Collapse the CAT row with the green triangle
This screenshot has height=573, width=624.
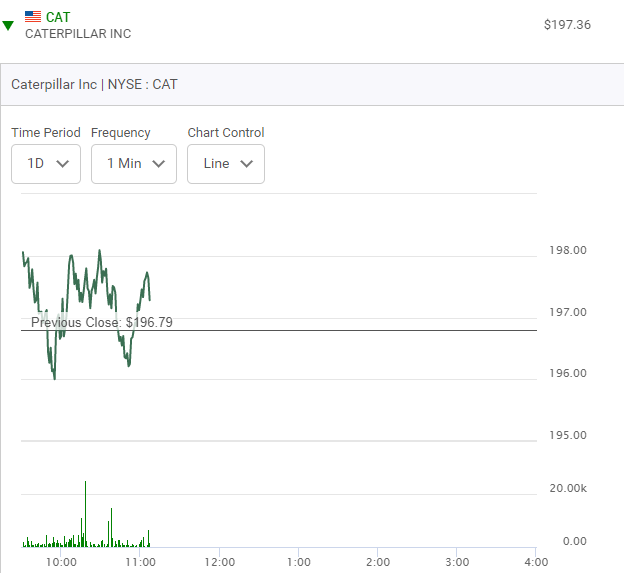[x=8, y=26]
